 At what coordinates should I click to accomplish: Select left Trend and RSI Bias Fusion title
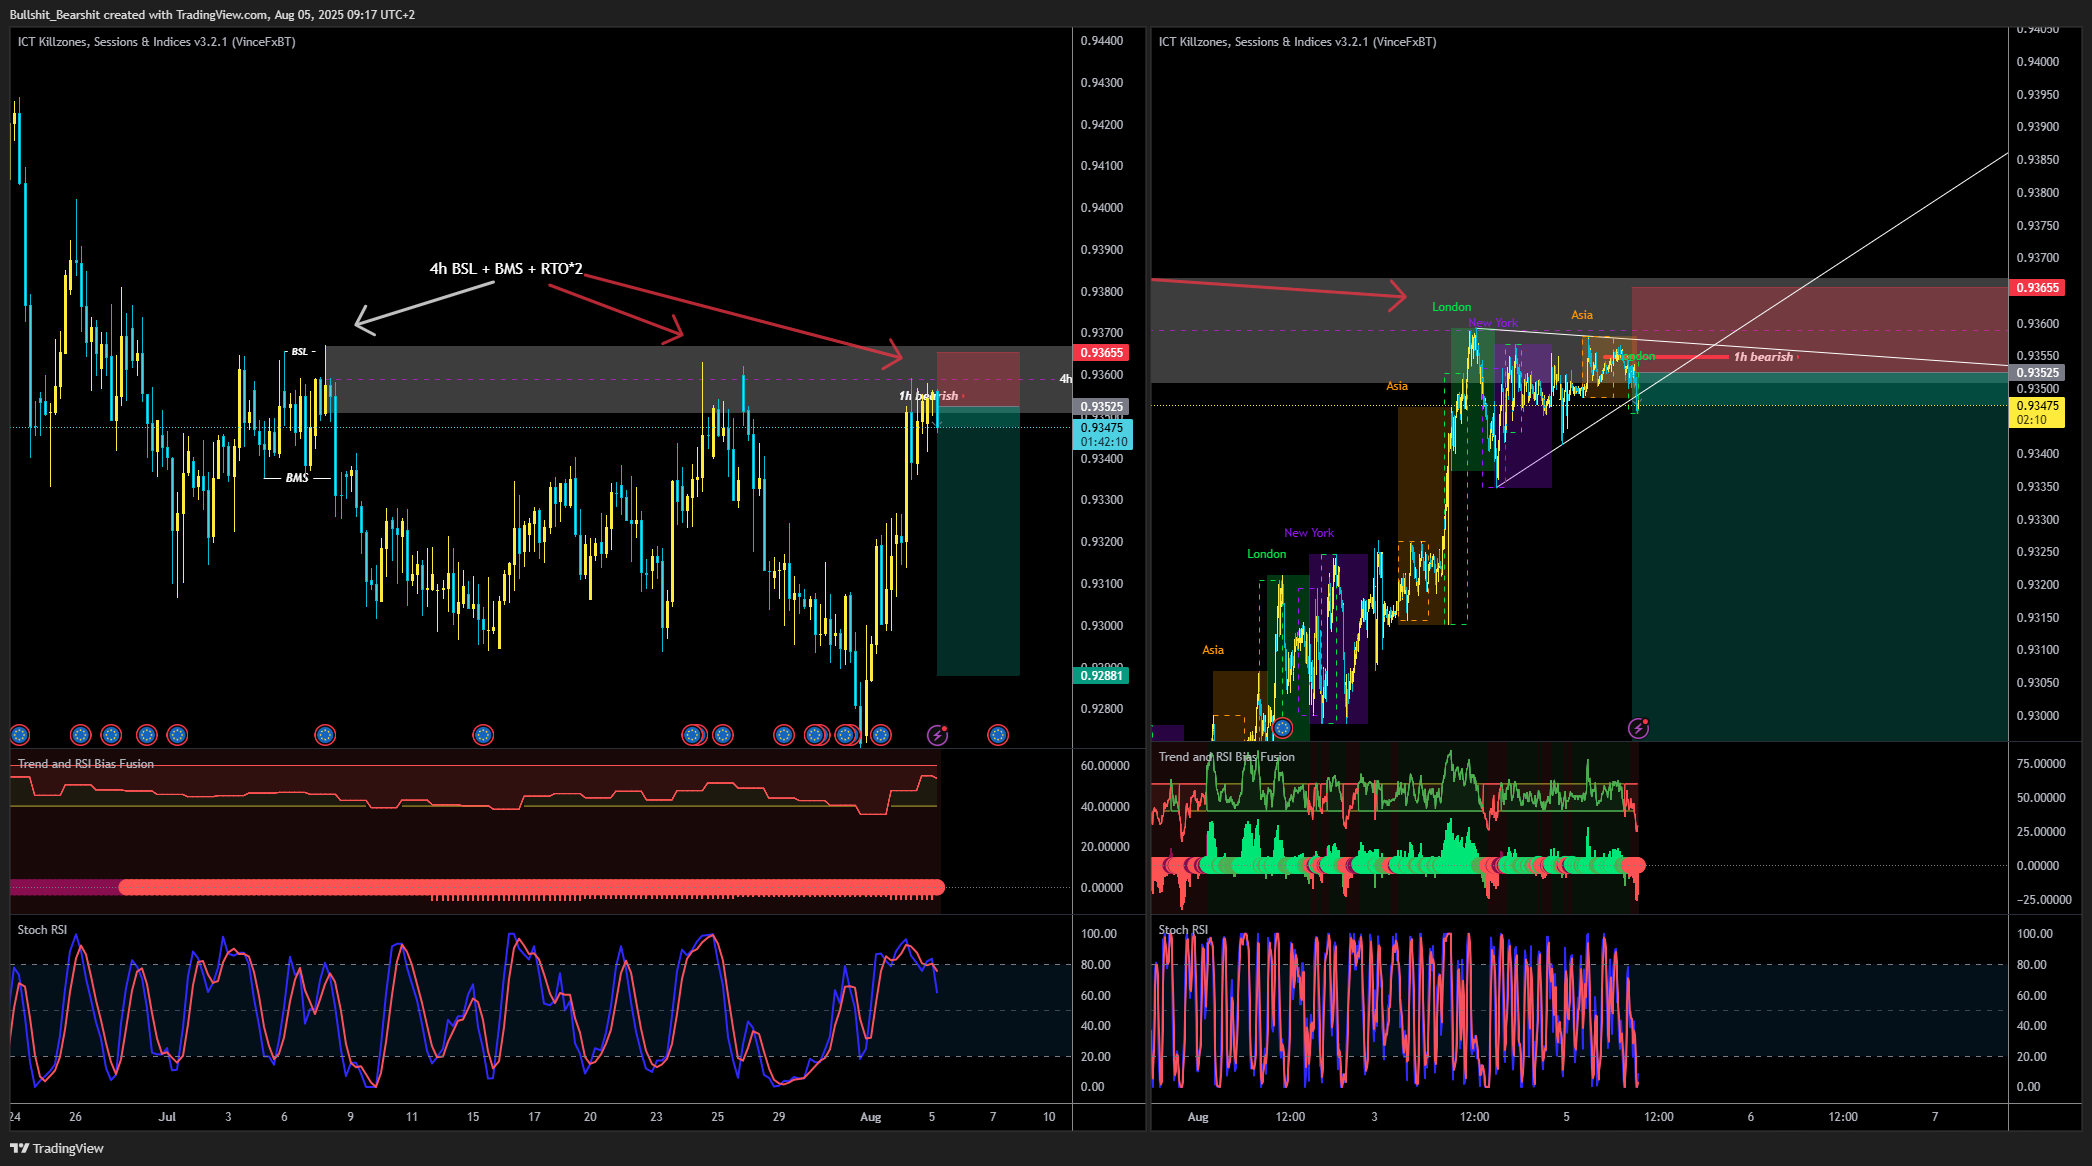point(86,764)
